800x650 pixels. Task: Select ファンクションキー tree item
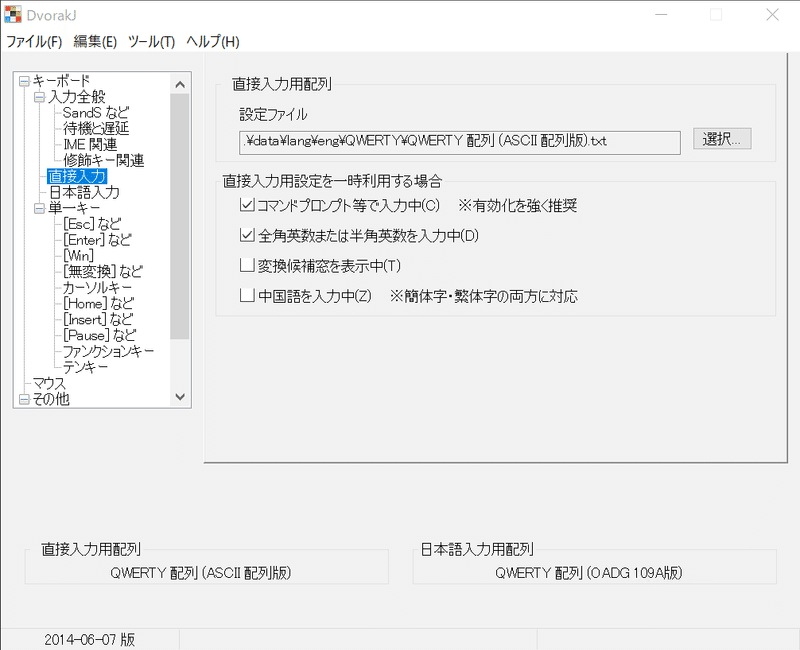pyautogui.click(x=108, y=351)
